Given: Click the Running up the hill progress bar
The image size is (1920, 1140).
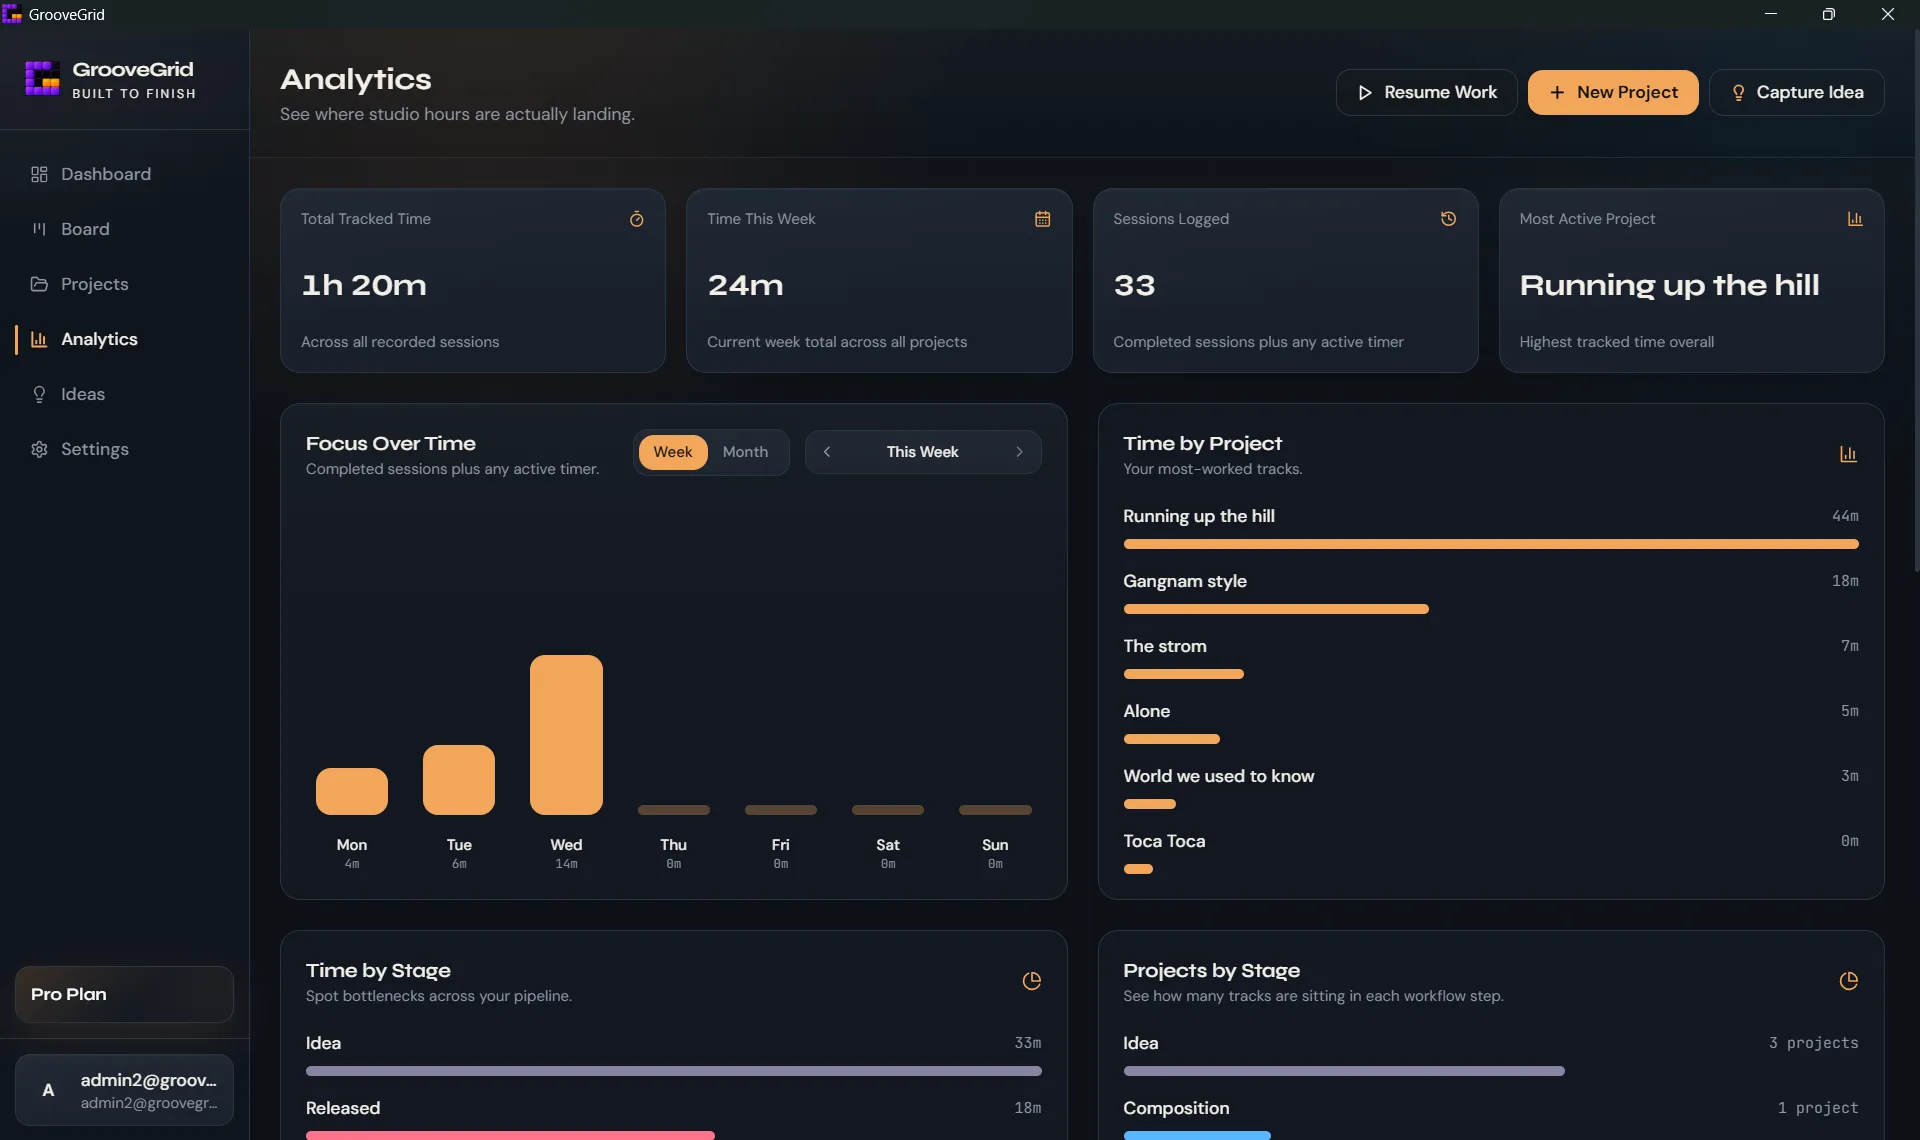Looking at the screenshot, I should click(1491, 544).
